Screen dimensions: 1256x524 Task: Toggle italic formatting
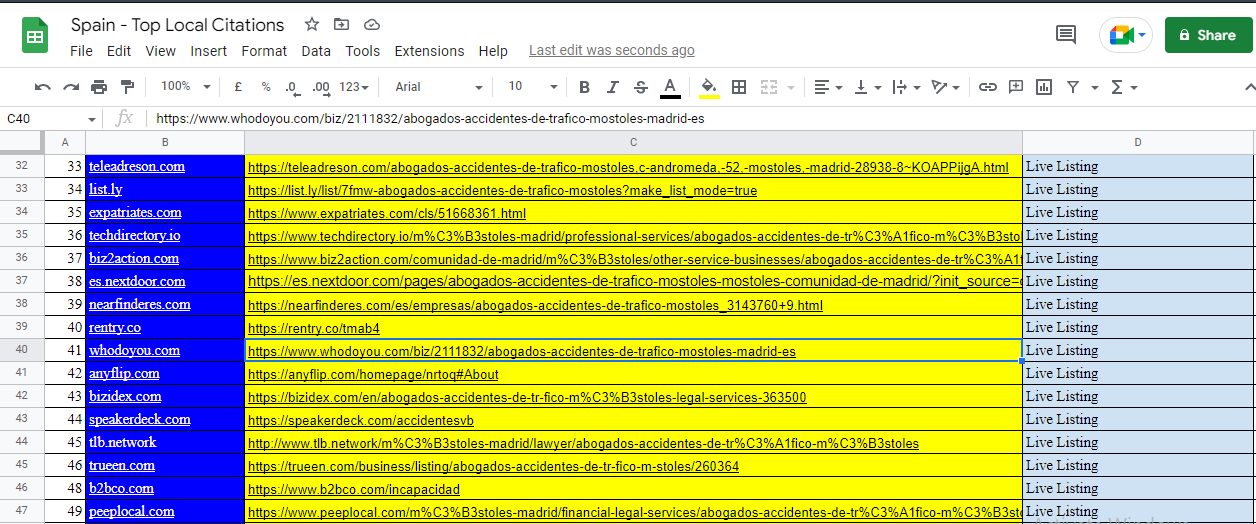click(x=613, y=87)
